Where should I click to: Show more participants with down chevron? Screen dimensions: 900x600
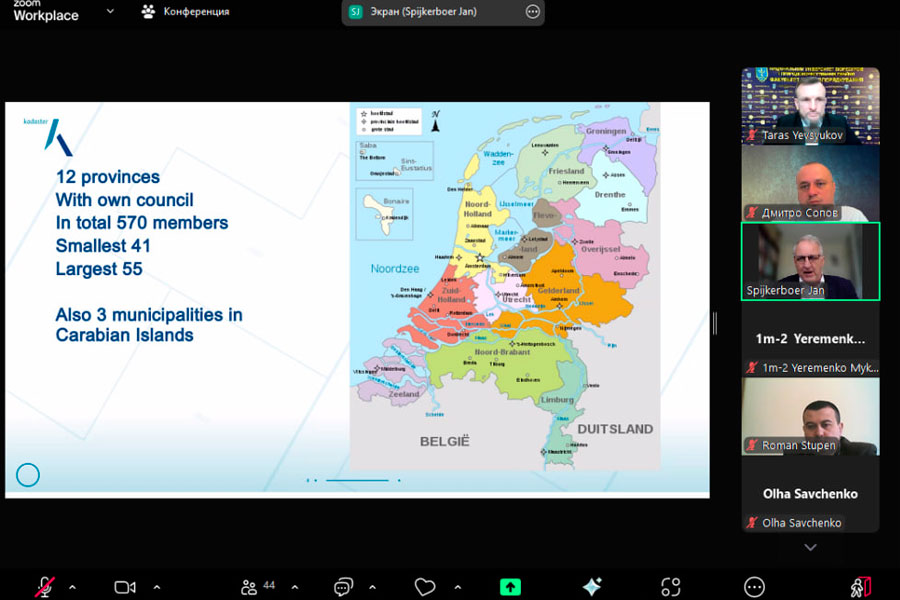810,547
